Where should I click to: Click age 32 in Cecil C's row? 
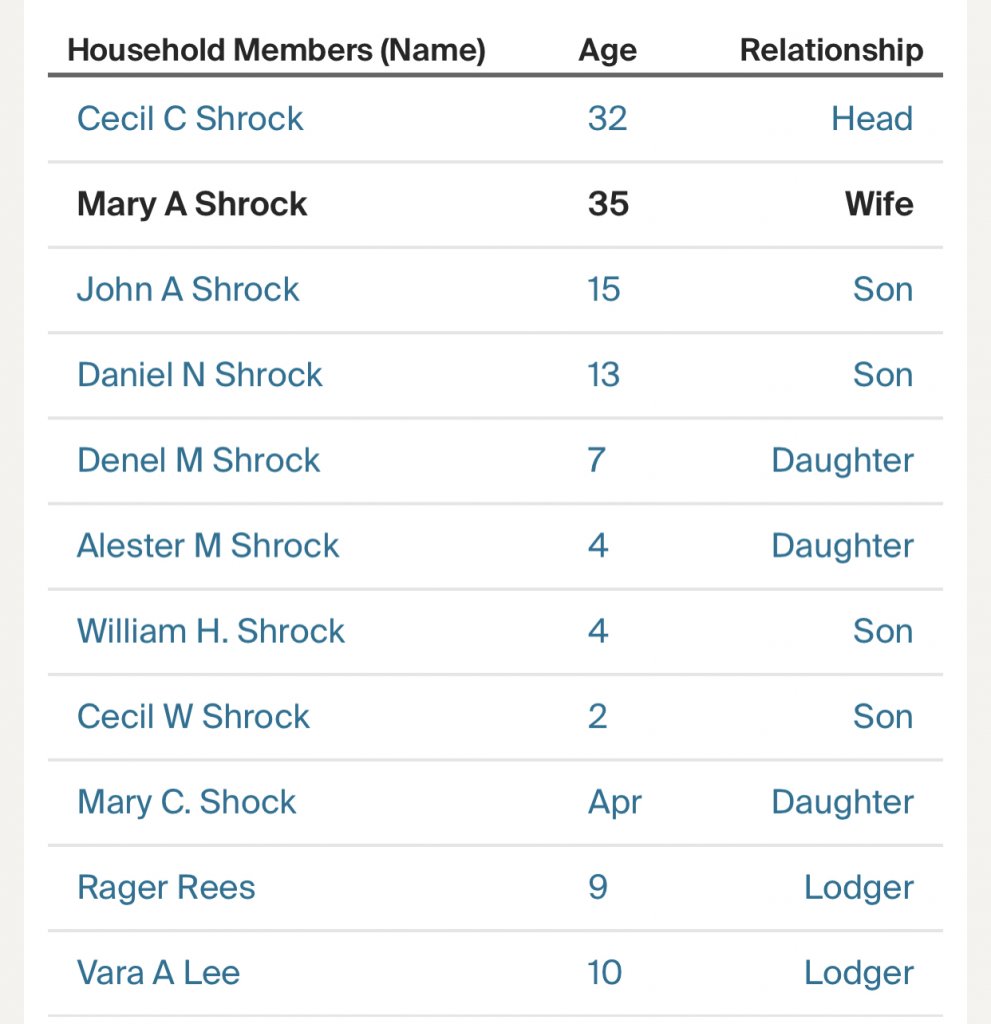(607, 119)
